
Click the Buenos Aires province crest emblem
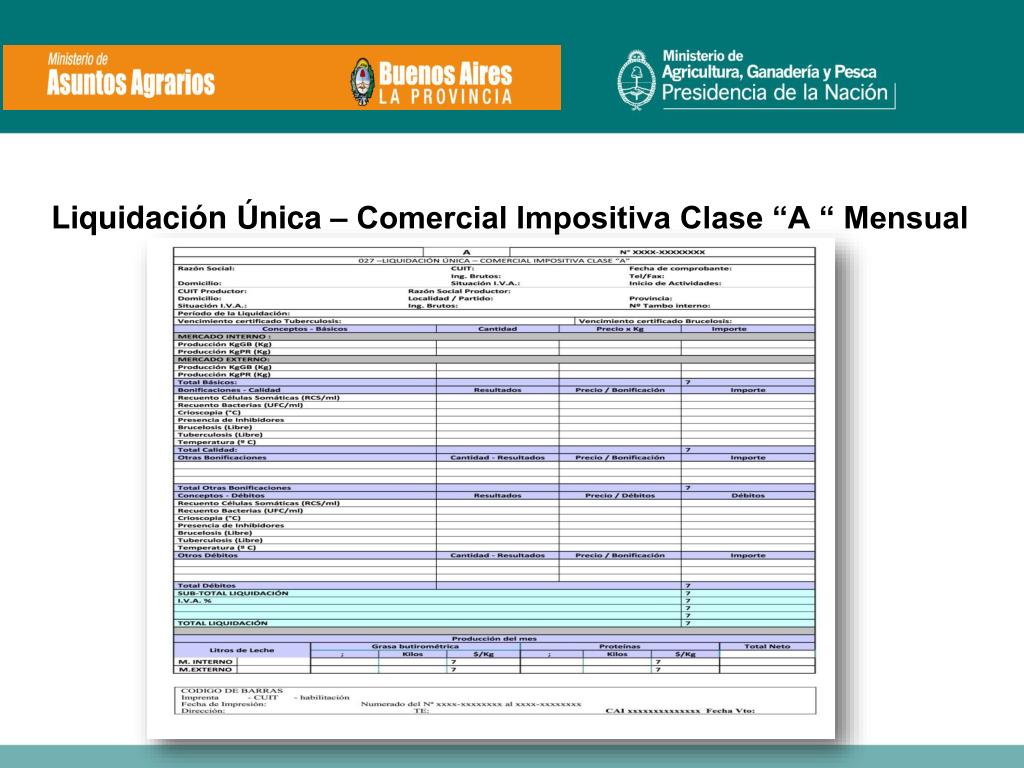point(363,81)
